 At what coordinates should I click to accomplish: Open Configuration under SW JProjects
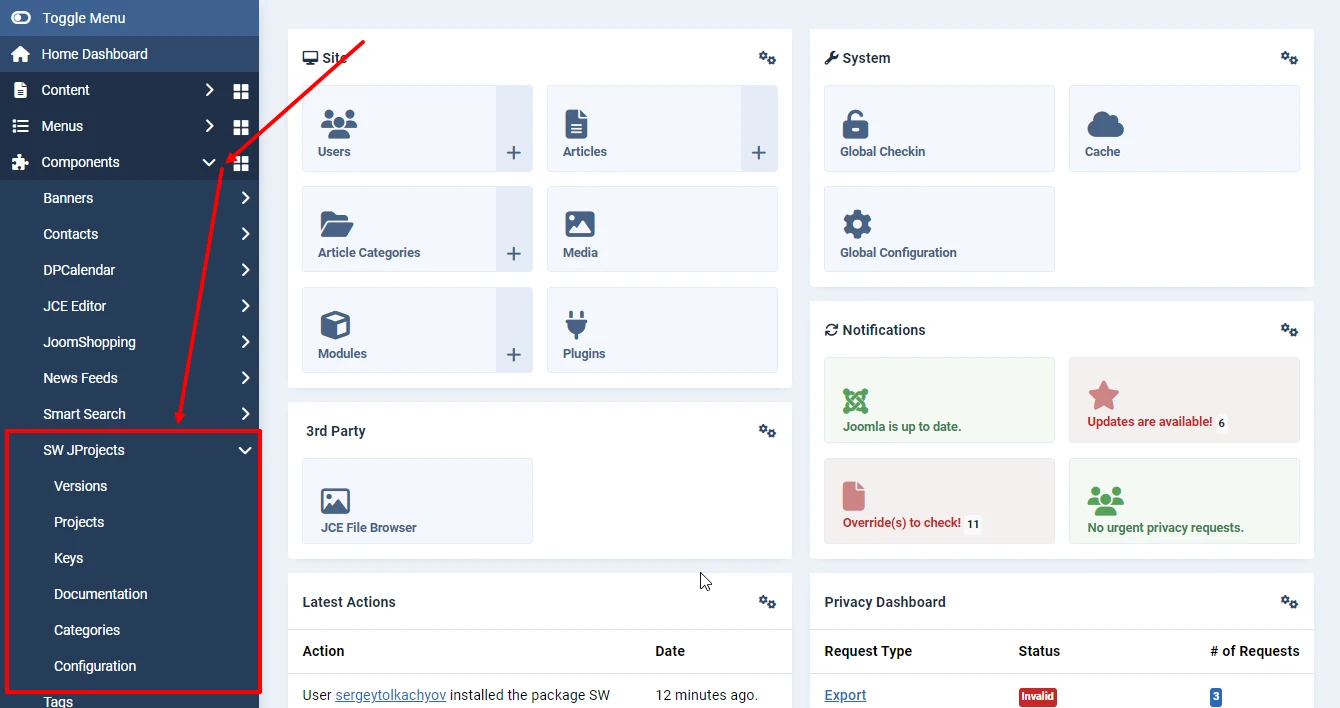tap(95, 666)
